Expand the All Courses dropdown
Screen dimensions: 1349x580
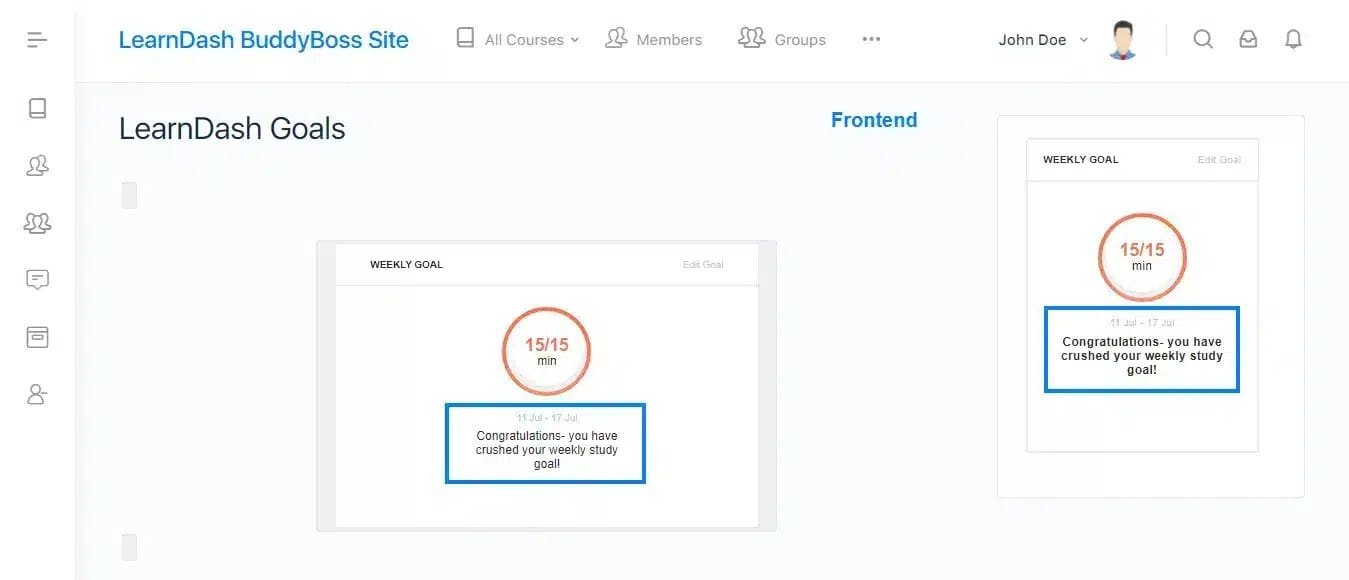(518, 39)
